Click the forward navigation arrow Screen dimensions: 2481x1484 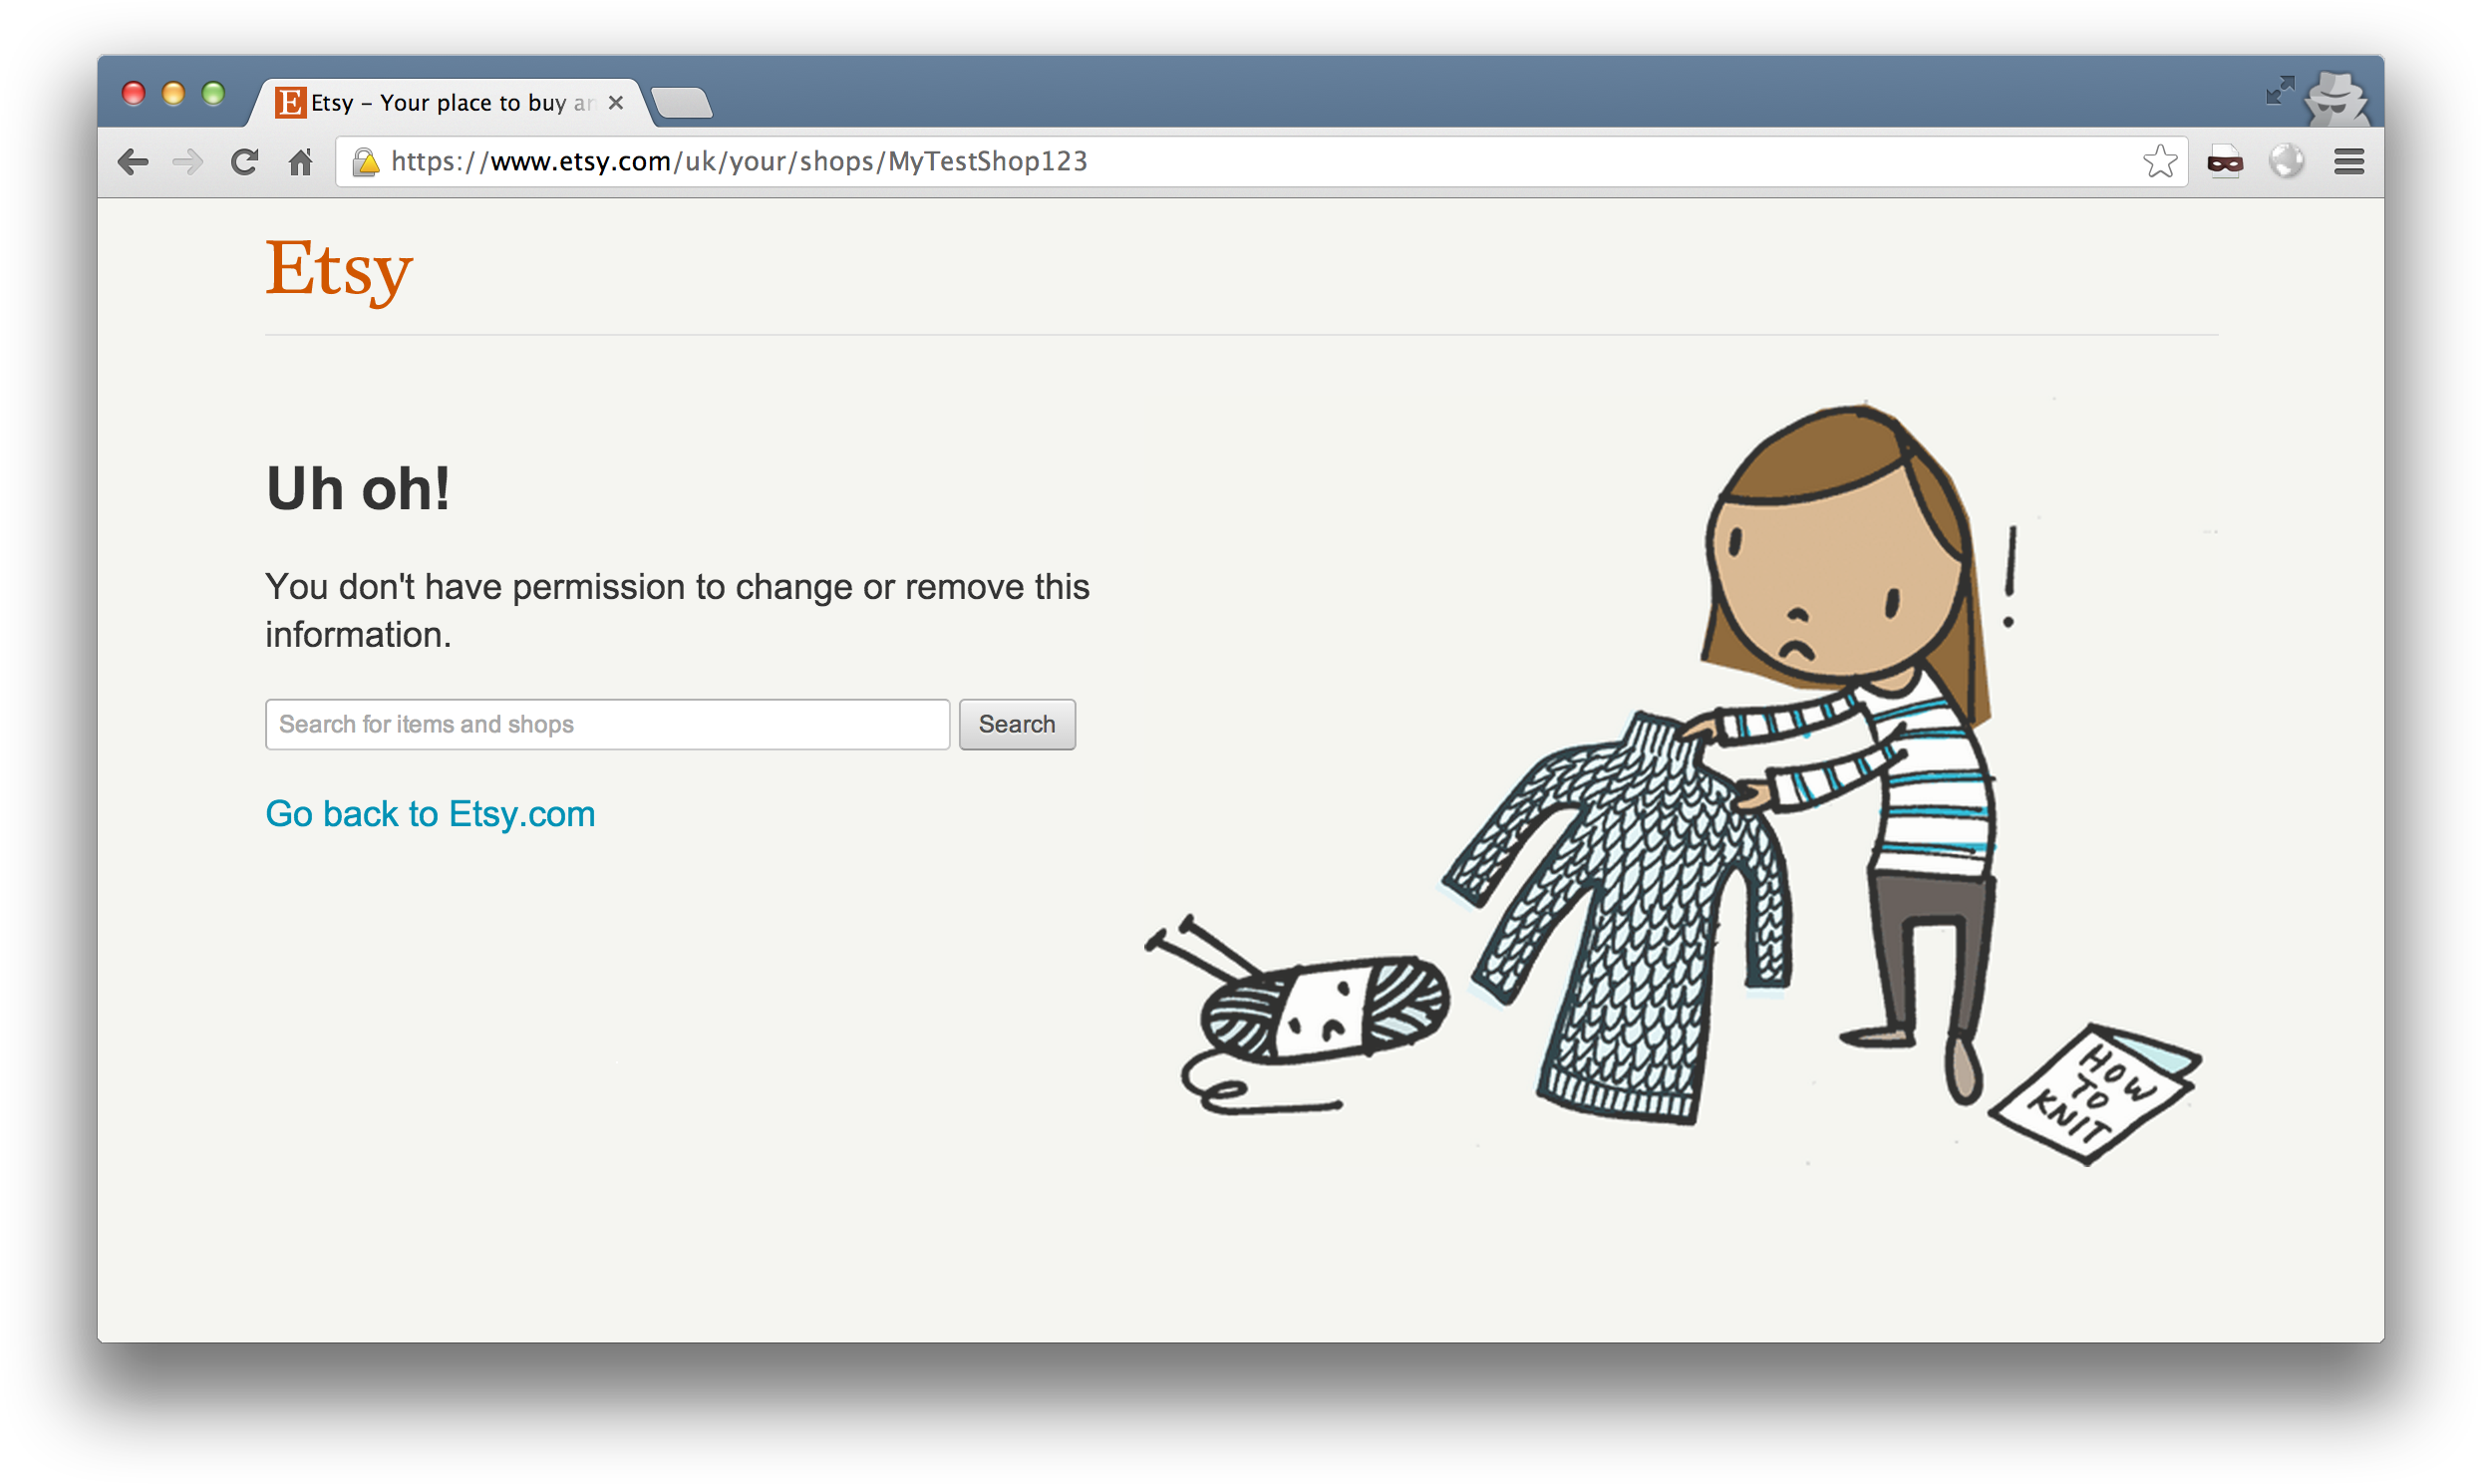click(x=188, y=162)
